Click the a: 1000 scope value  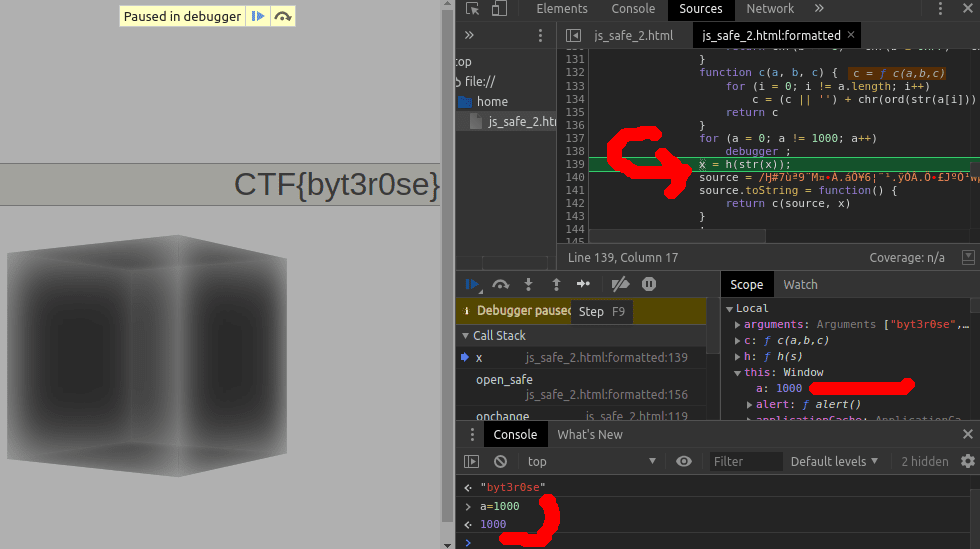coord(779,388)
